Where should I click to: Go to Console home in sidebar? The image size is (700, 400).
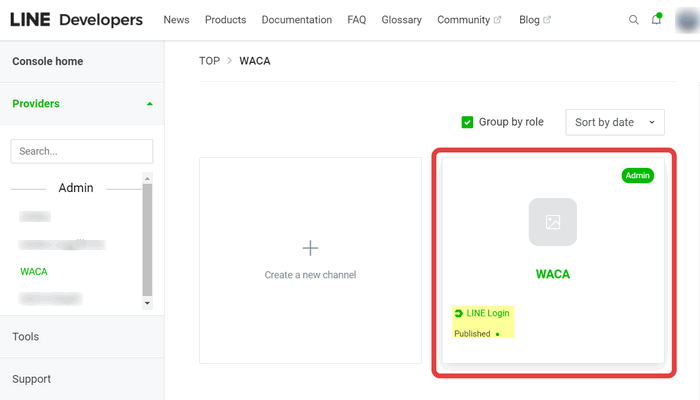(48, 61)
